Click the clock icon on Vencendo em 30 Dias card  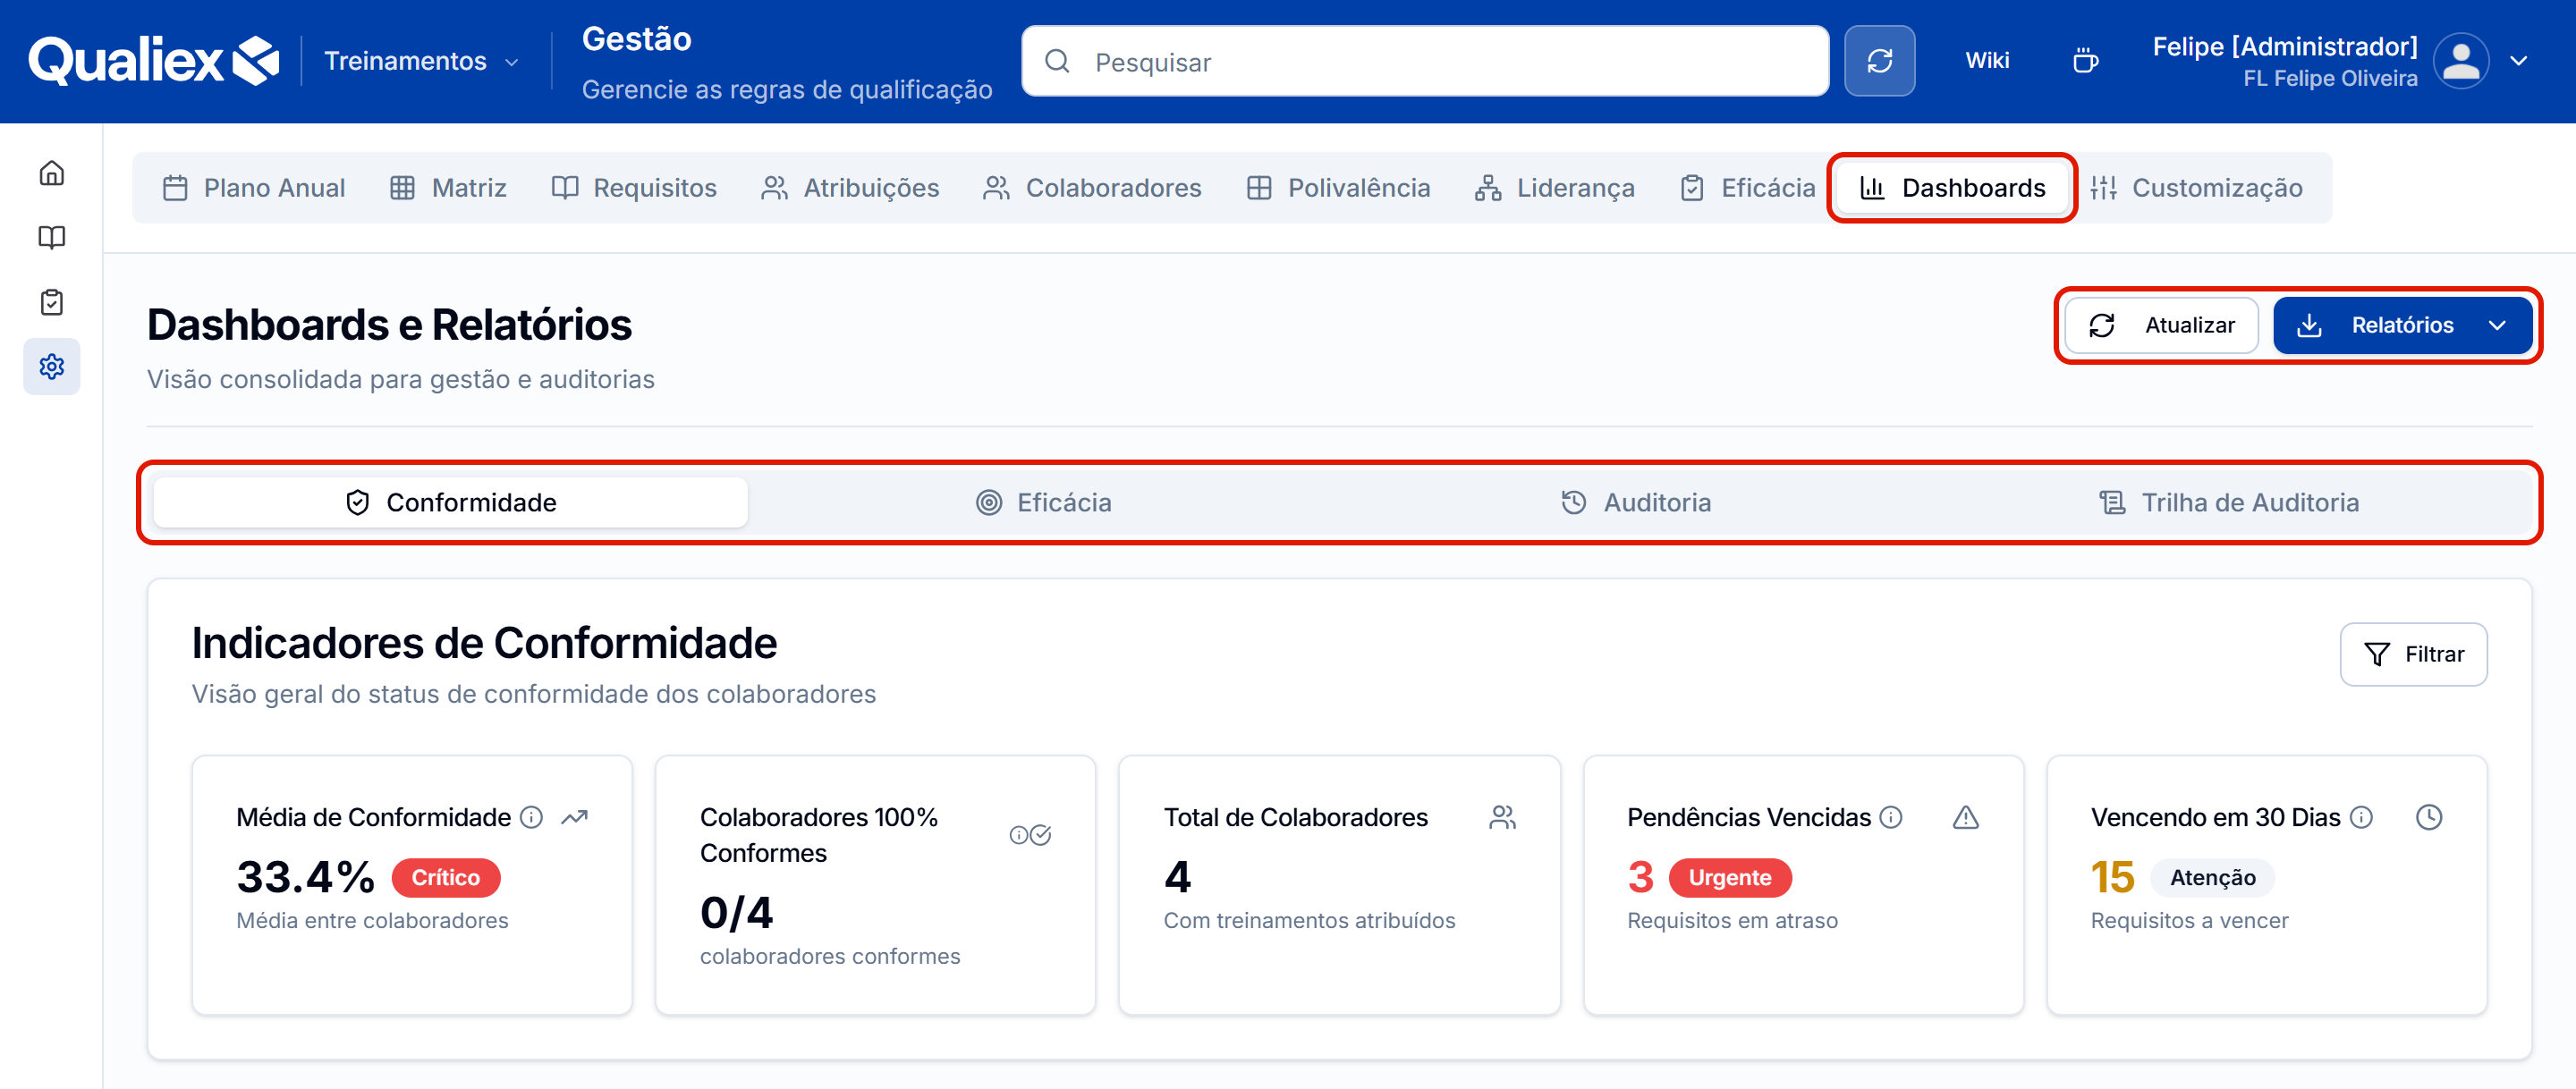(2428, 817)
